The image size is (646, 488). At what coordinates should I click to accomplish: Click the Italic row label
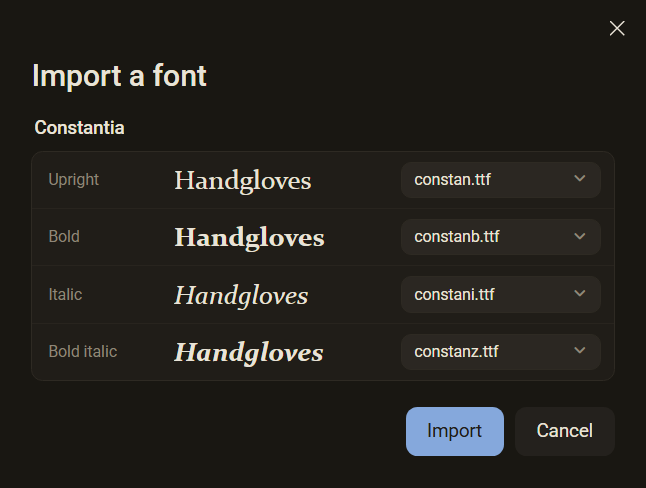[x=65, y=295]
